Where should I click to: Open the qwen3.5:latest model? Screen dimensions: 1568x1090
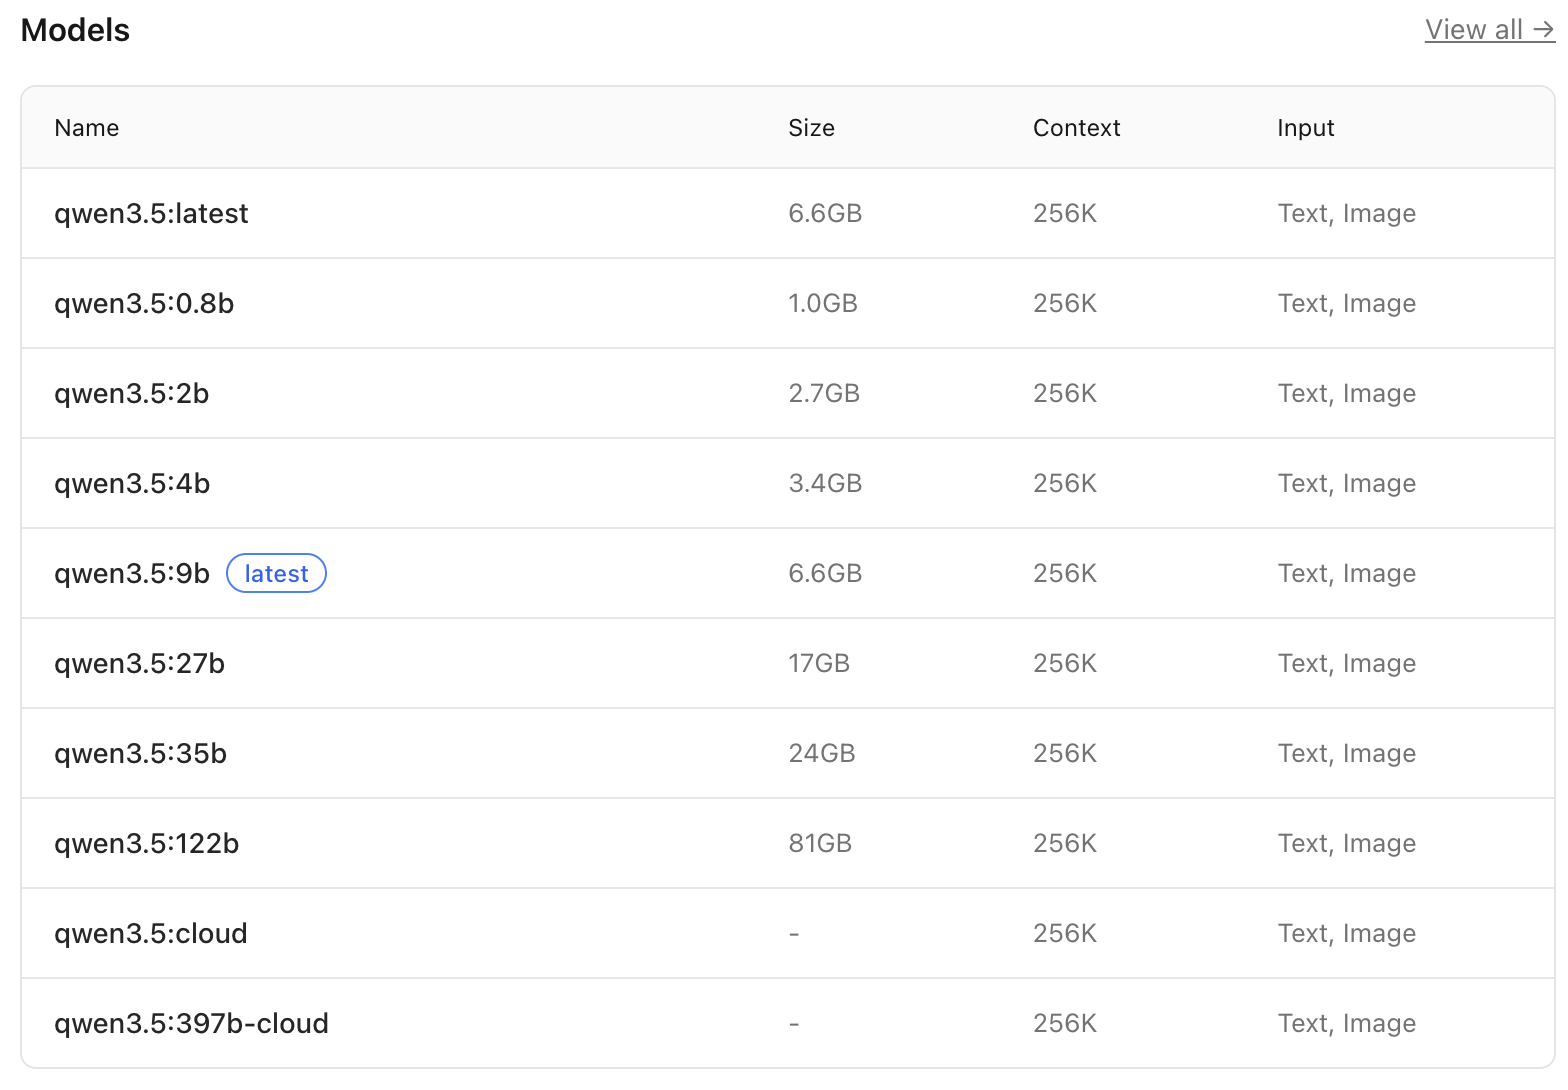[151, 214]
